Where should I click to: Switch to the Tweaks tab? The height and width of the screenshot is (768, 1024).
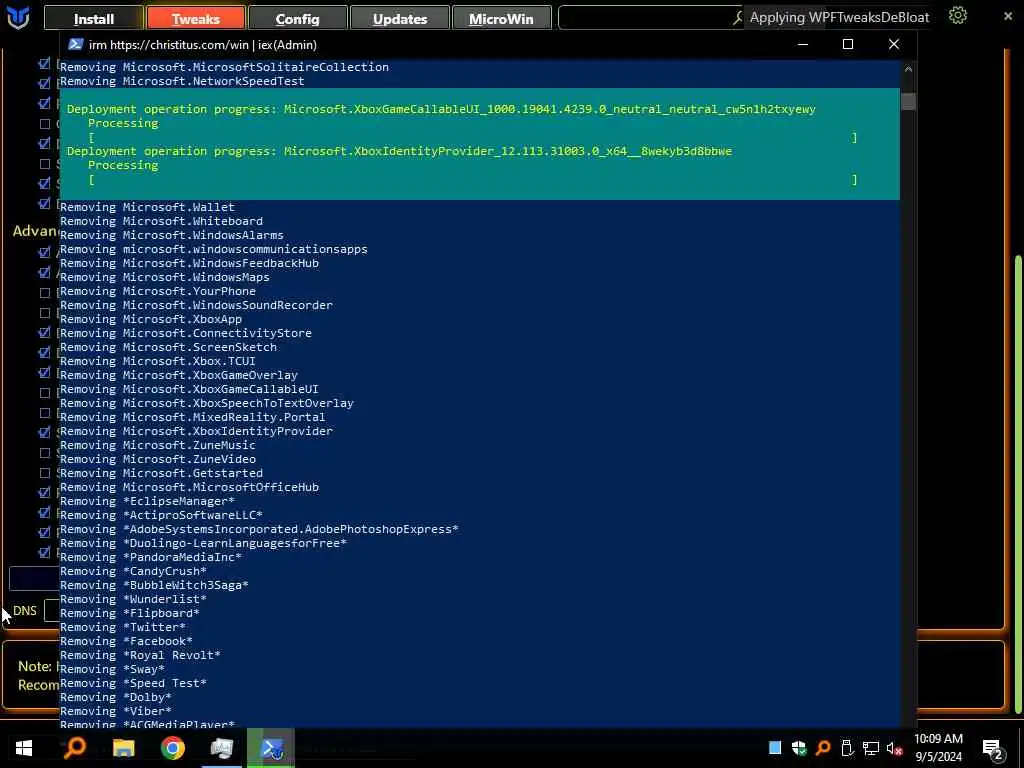196,18
